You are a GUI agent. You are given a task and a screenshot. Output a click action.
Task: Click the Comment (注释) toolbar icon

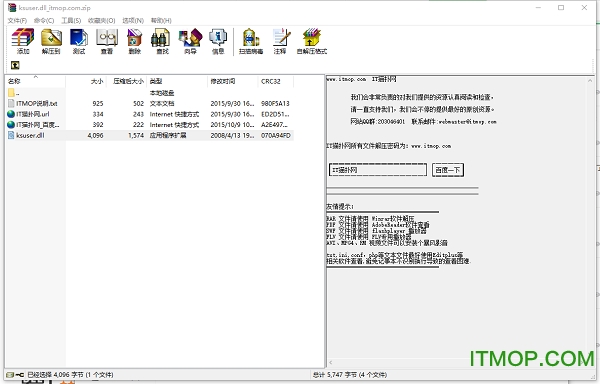pyautogui.click(x=280, y=41)
